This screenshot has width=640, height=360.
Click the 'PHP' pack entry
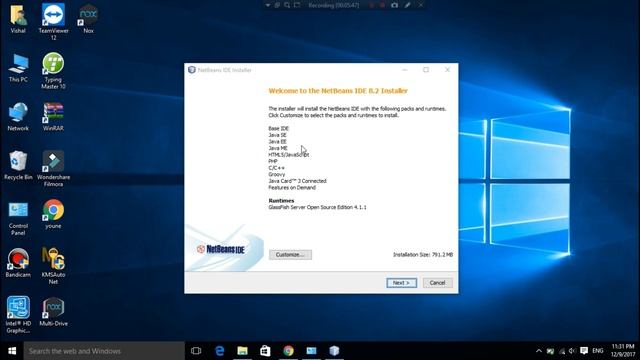coord(273,161)
